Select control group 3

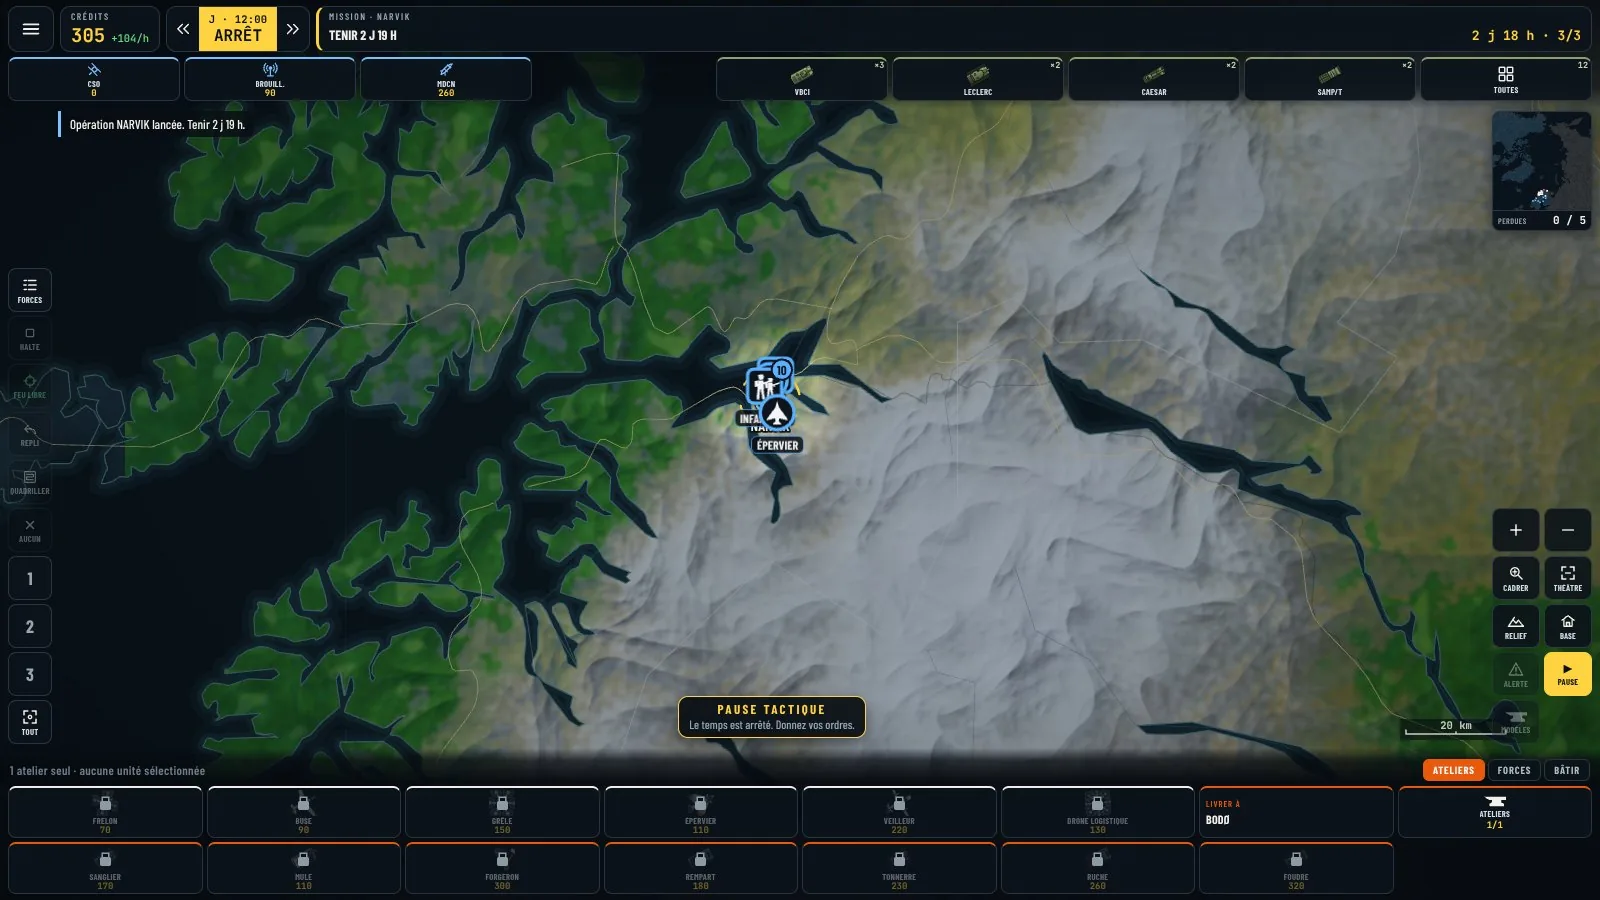tap(30, 674)
